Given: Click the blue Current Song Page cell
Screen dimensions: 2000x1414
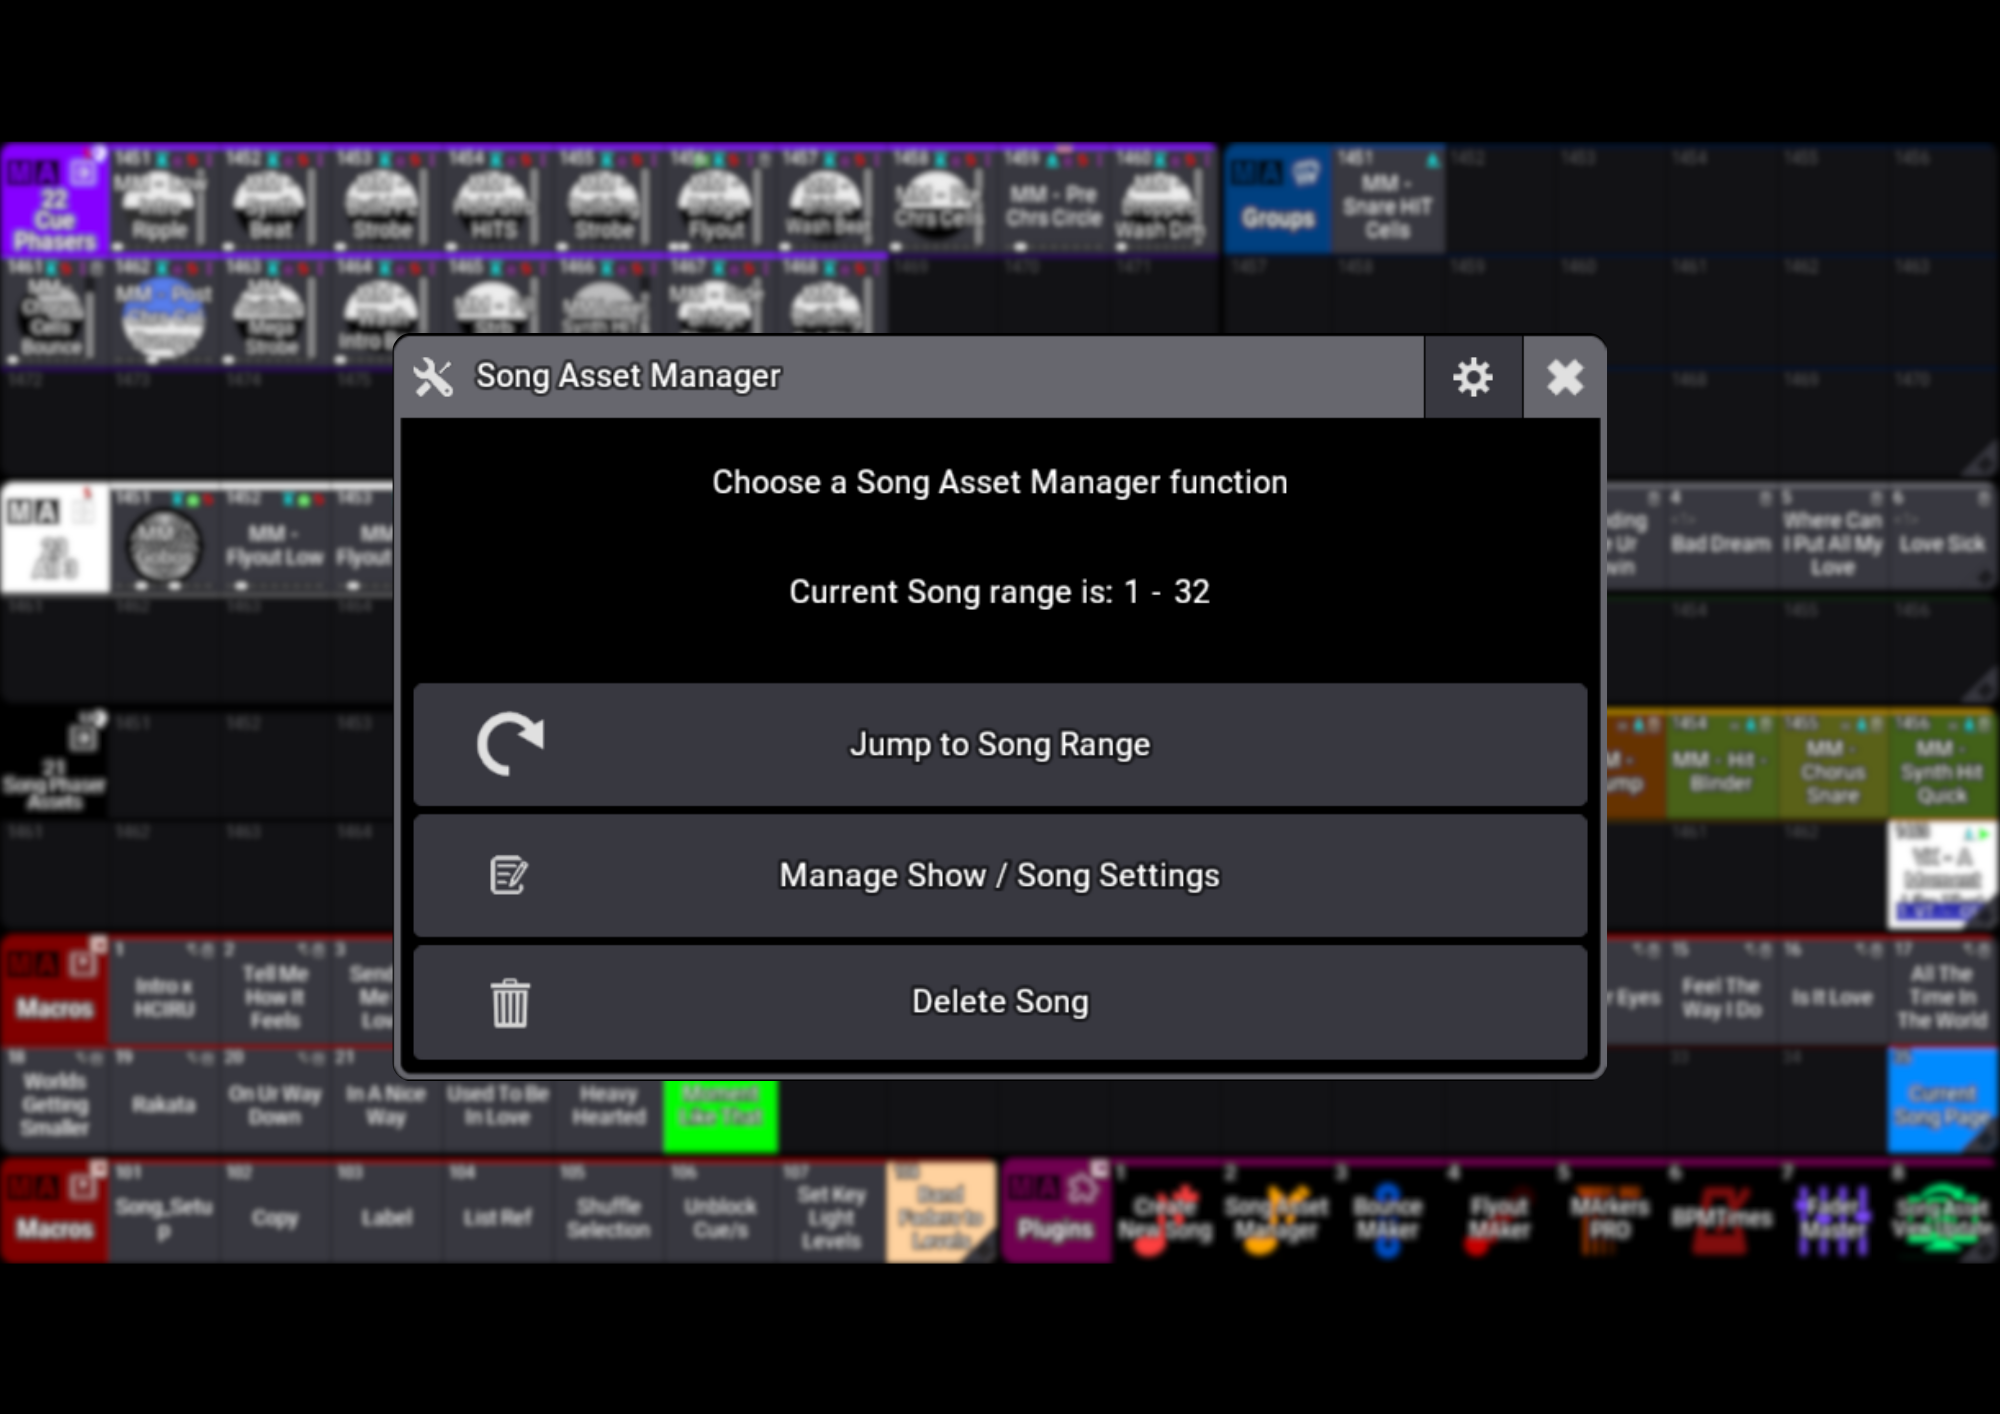Looking at the screenshot, I should pos(1942,1101).
